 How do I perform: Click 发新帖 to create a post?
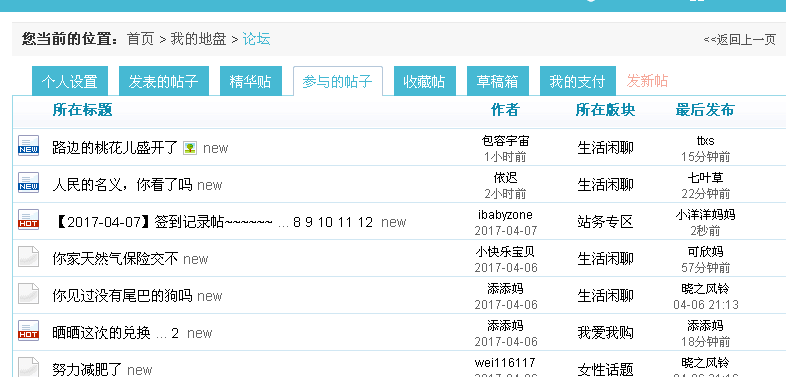[x=647, y=81]
